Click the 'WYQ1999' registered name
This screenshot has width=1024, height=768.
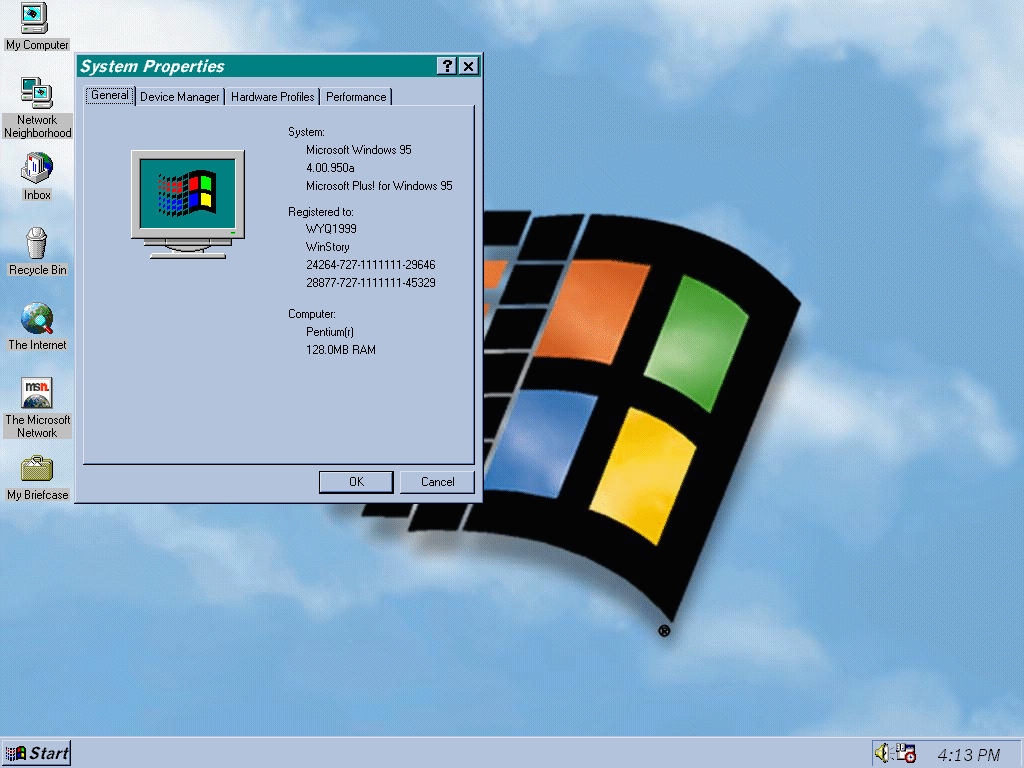[x=331, y=229]
